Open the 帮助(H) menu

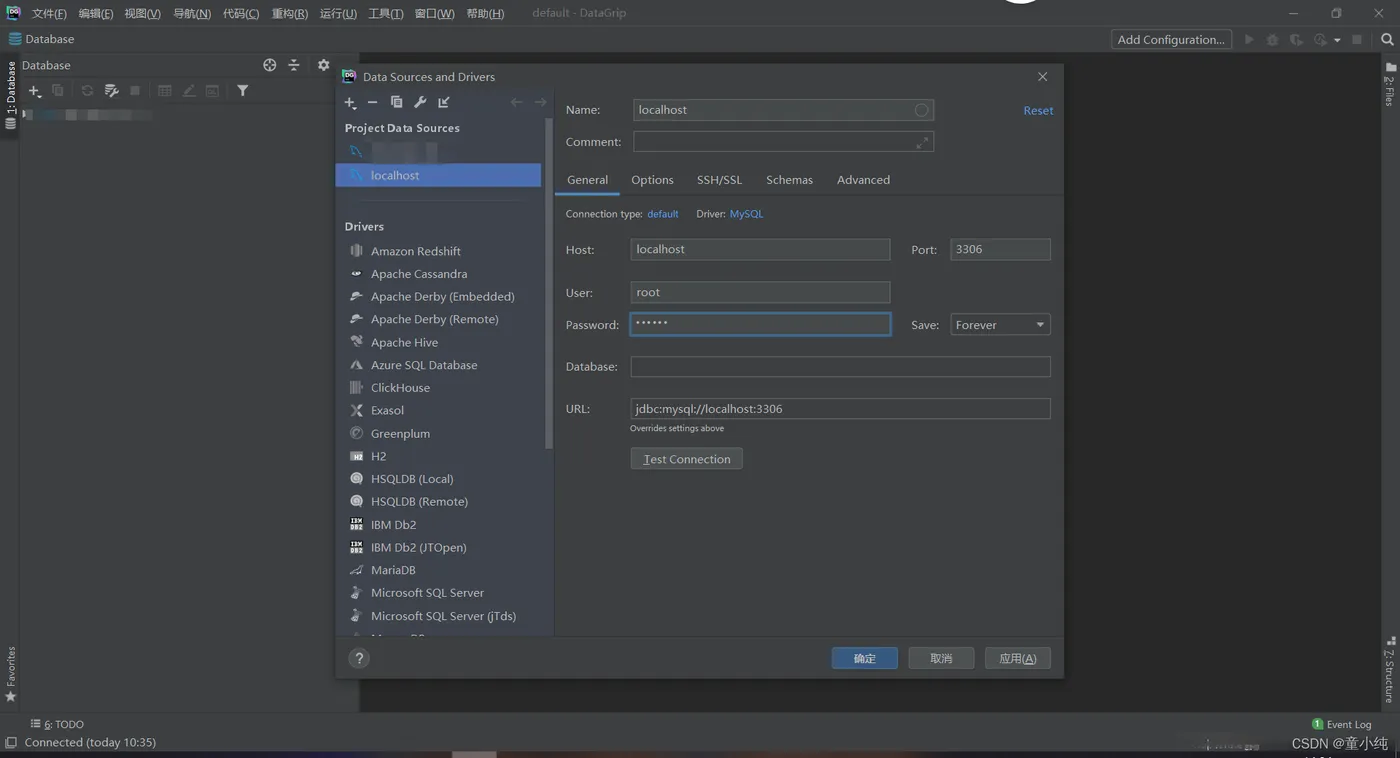[485, 14]
